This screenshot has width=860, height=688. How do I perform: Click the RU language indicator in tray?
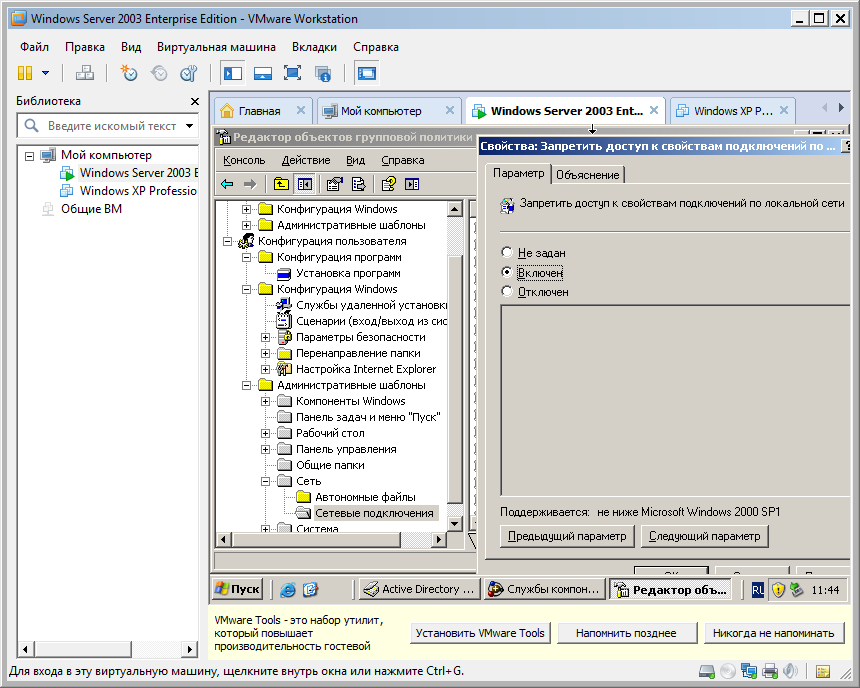(757, 590)
